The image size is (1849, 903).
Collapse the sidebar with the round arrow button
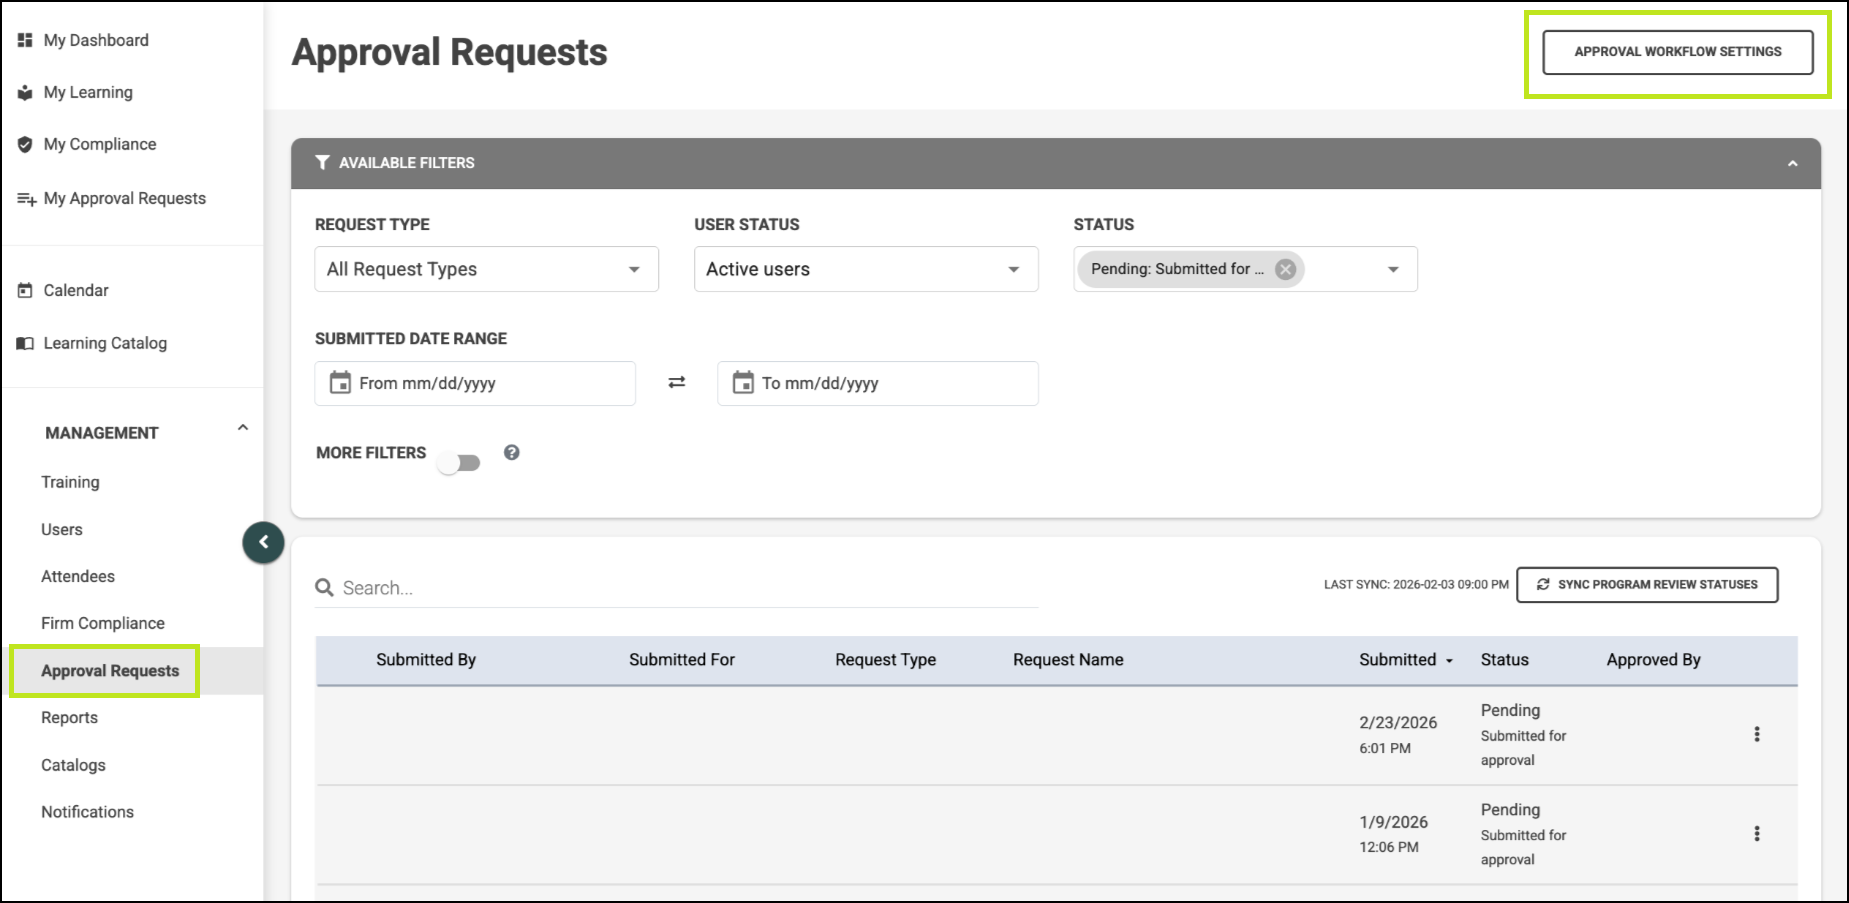(263, 543)
